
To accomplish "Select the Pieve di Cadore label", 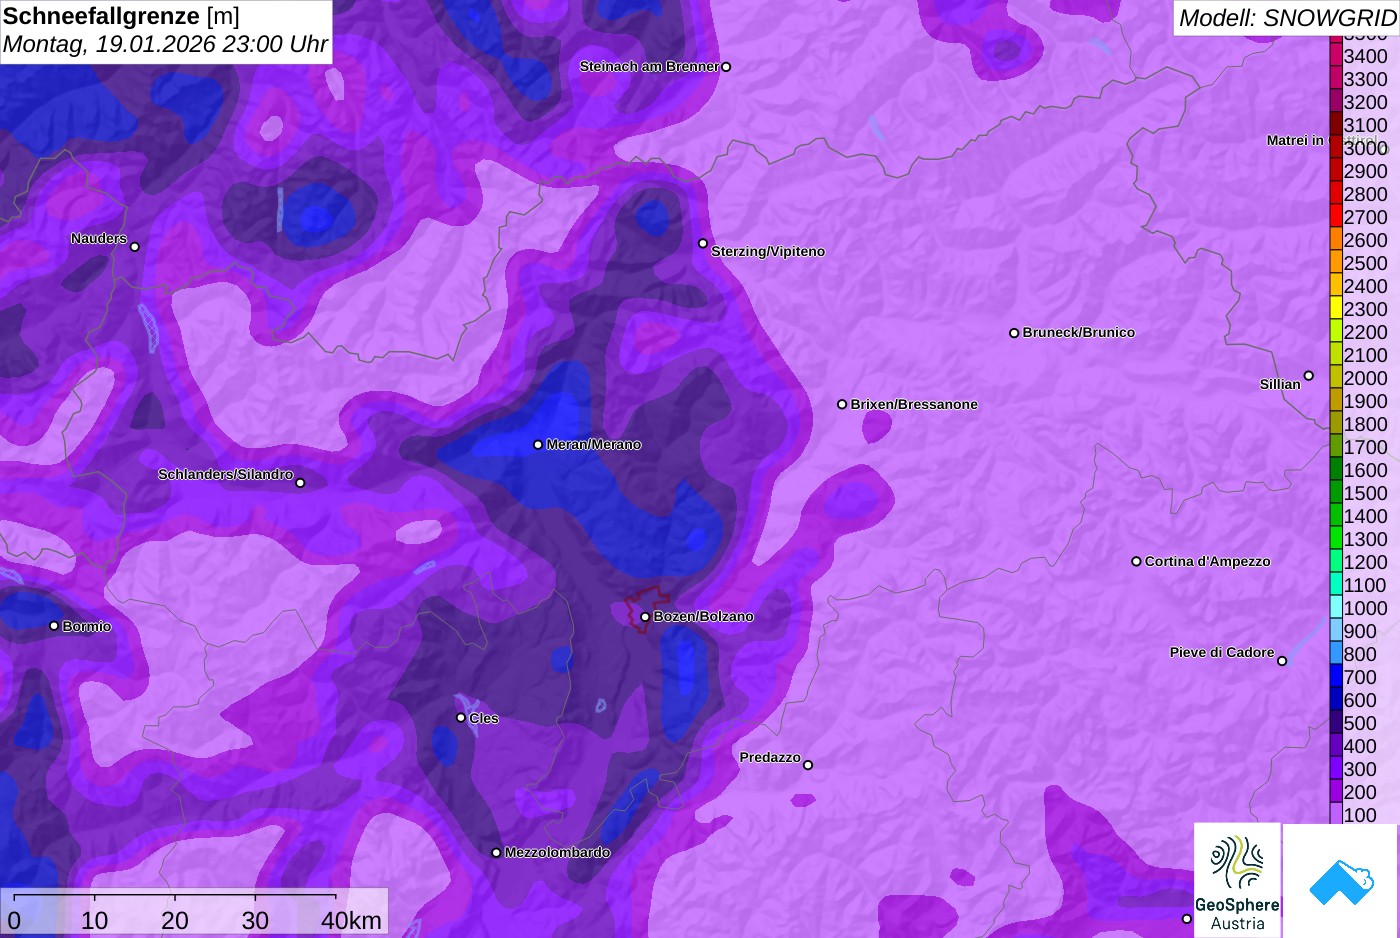I will pos(1222,652).
